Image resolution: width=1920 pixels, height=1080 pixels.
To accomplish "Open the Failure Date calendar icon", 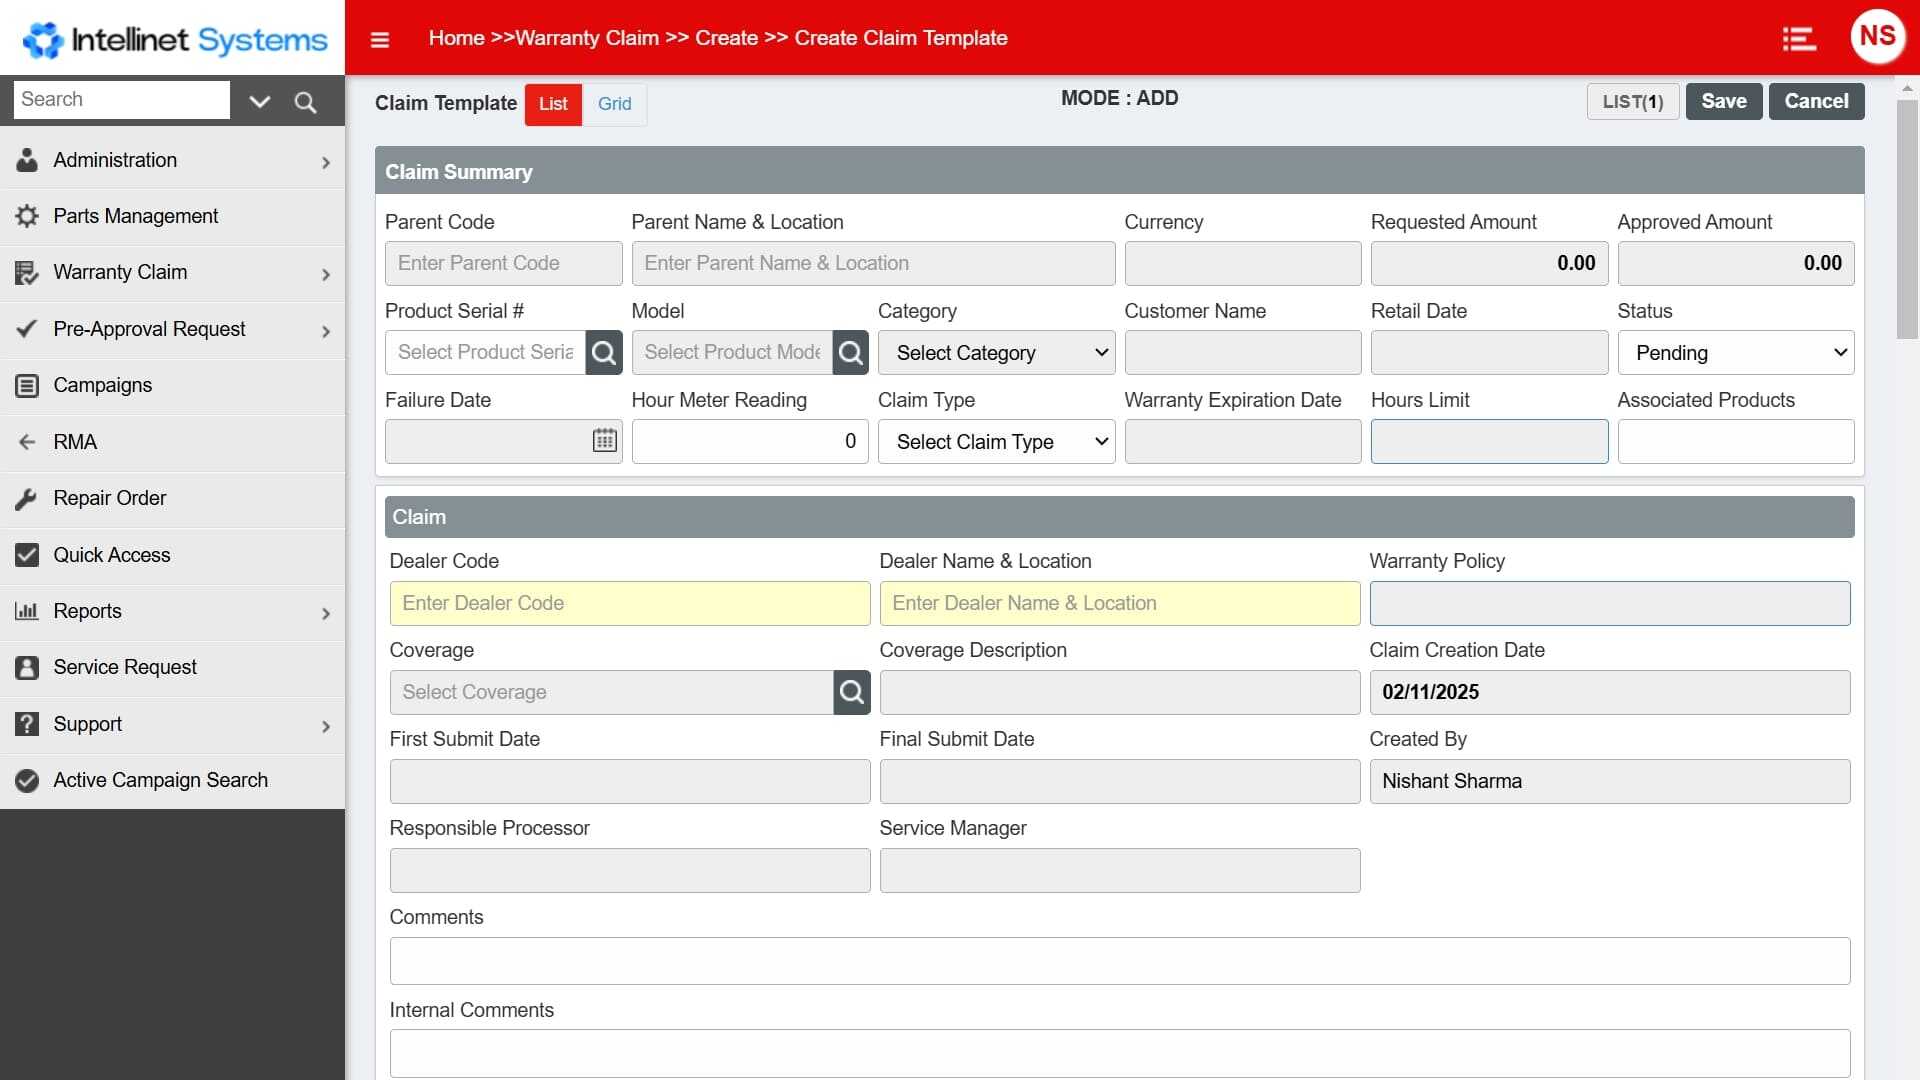I will click(x=604, y=441).
